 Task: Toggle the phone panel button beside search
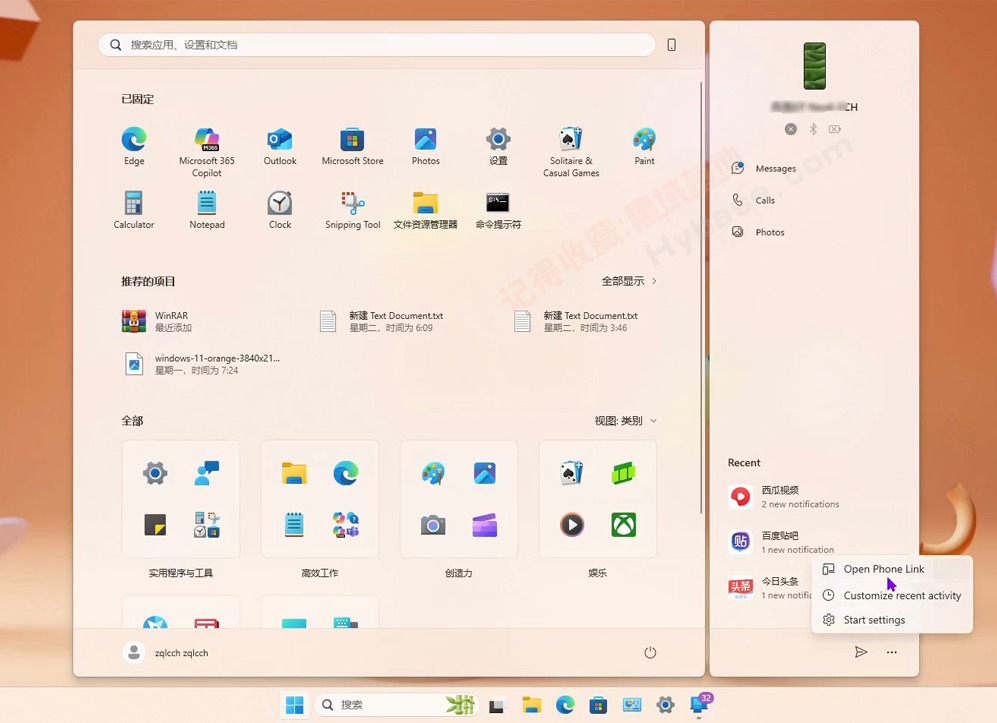pyautogui.click(x=671, y=45)
